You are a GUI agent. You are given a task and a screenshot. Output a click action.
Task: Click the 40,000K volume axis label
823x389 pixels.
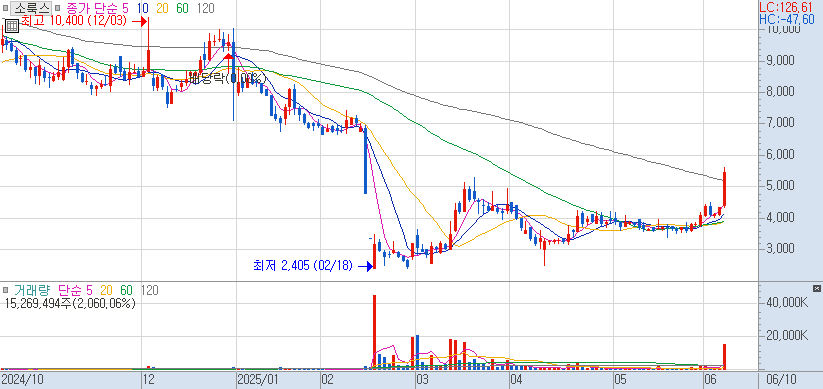pos(787,303)
